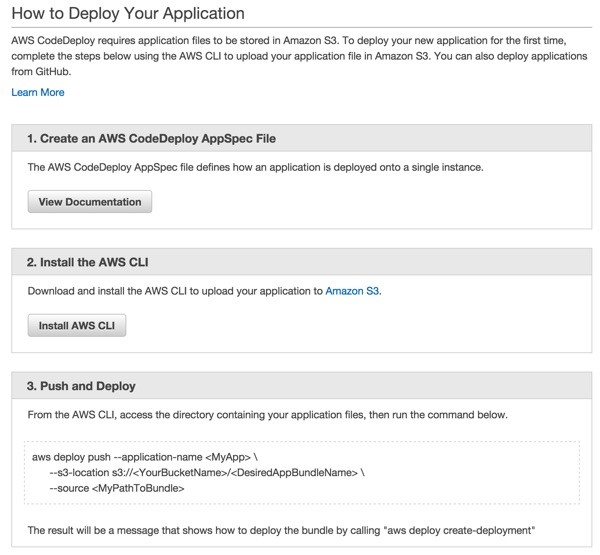Open the Learn More link
600x555 pixels.
[38, 92]
